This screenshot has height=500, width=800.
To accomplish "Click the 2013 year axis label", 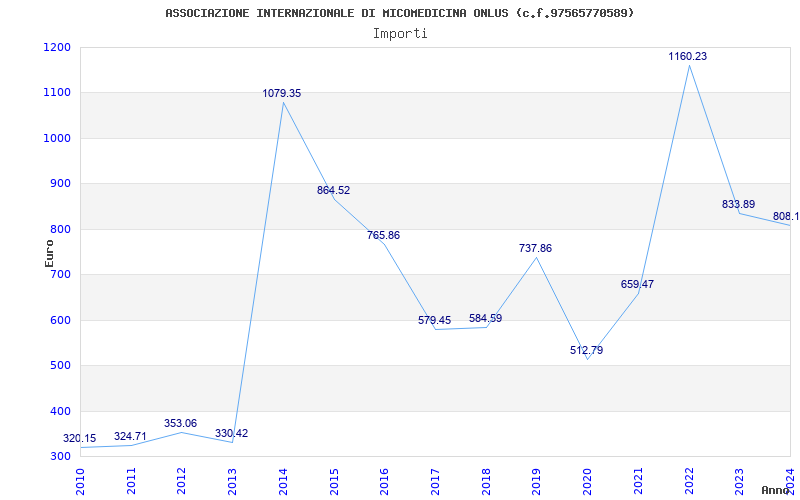I will tap(232, 482).
